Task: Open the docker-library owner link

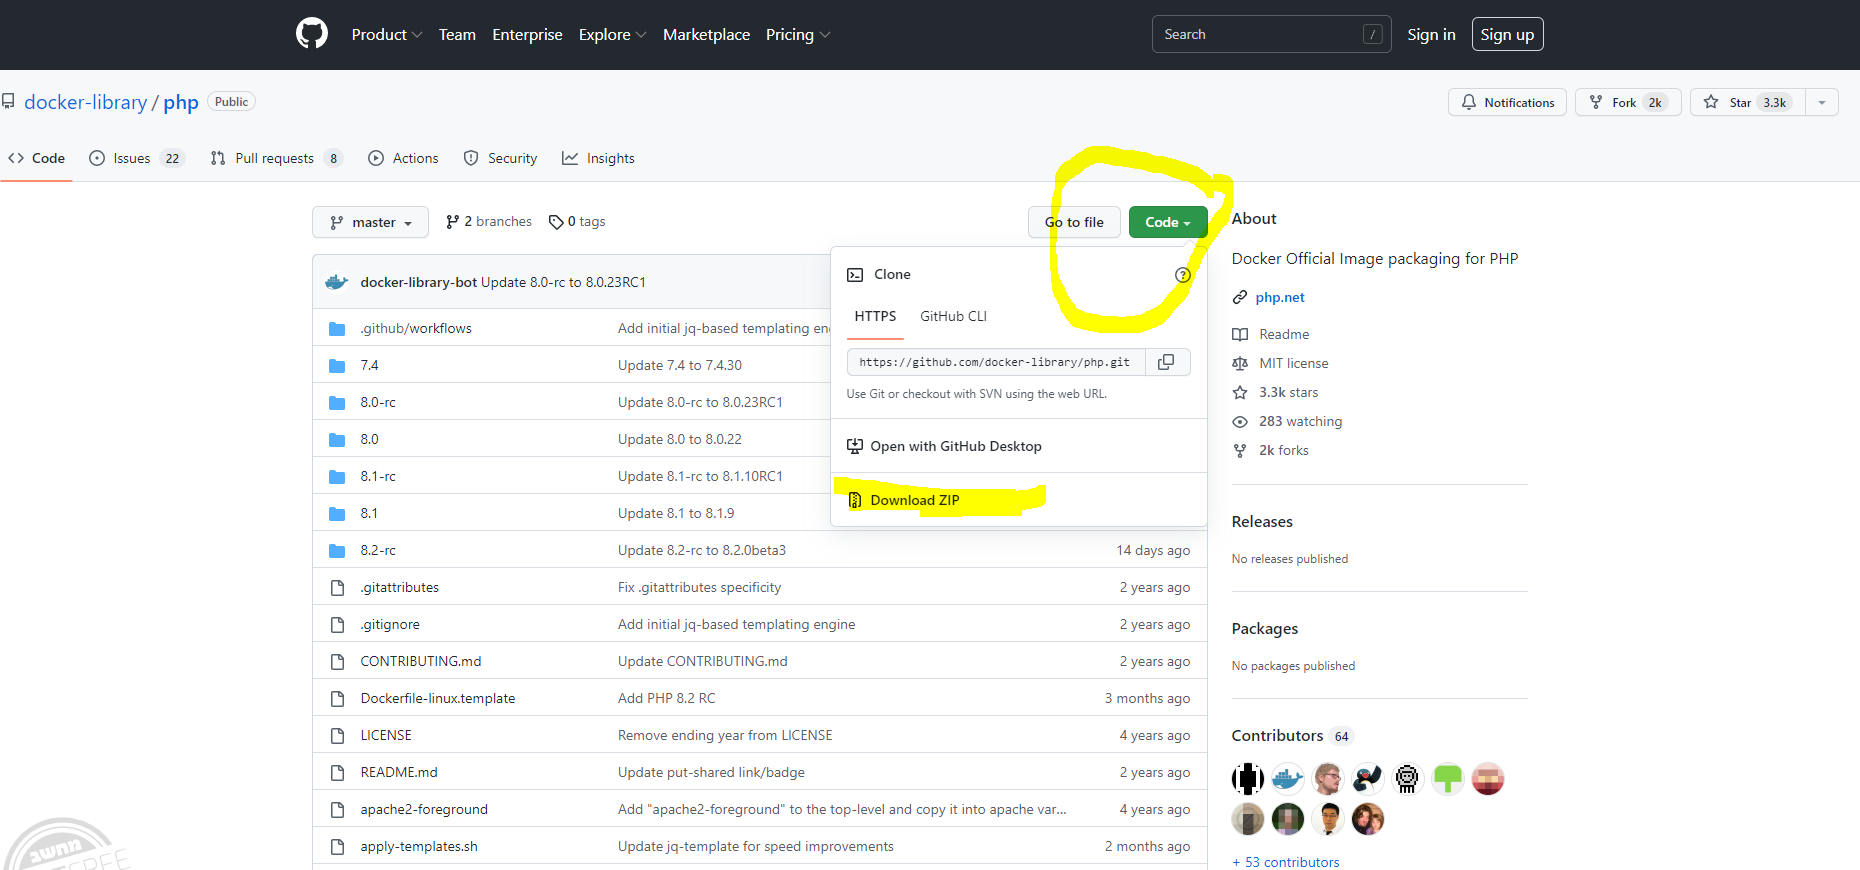Action: click(x=85, y=102)
